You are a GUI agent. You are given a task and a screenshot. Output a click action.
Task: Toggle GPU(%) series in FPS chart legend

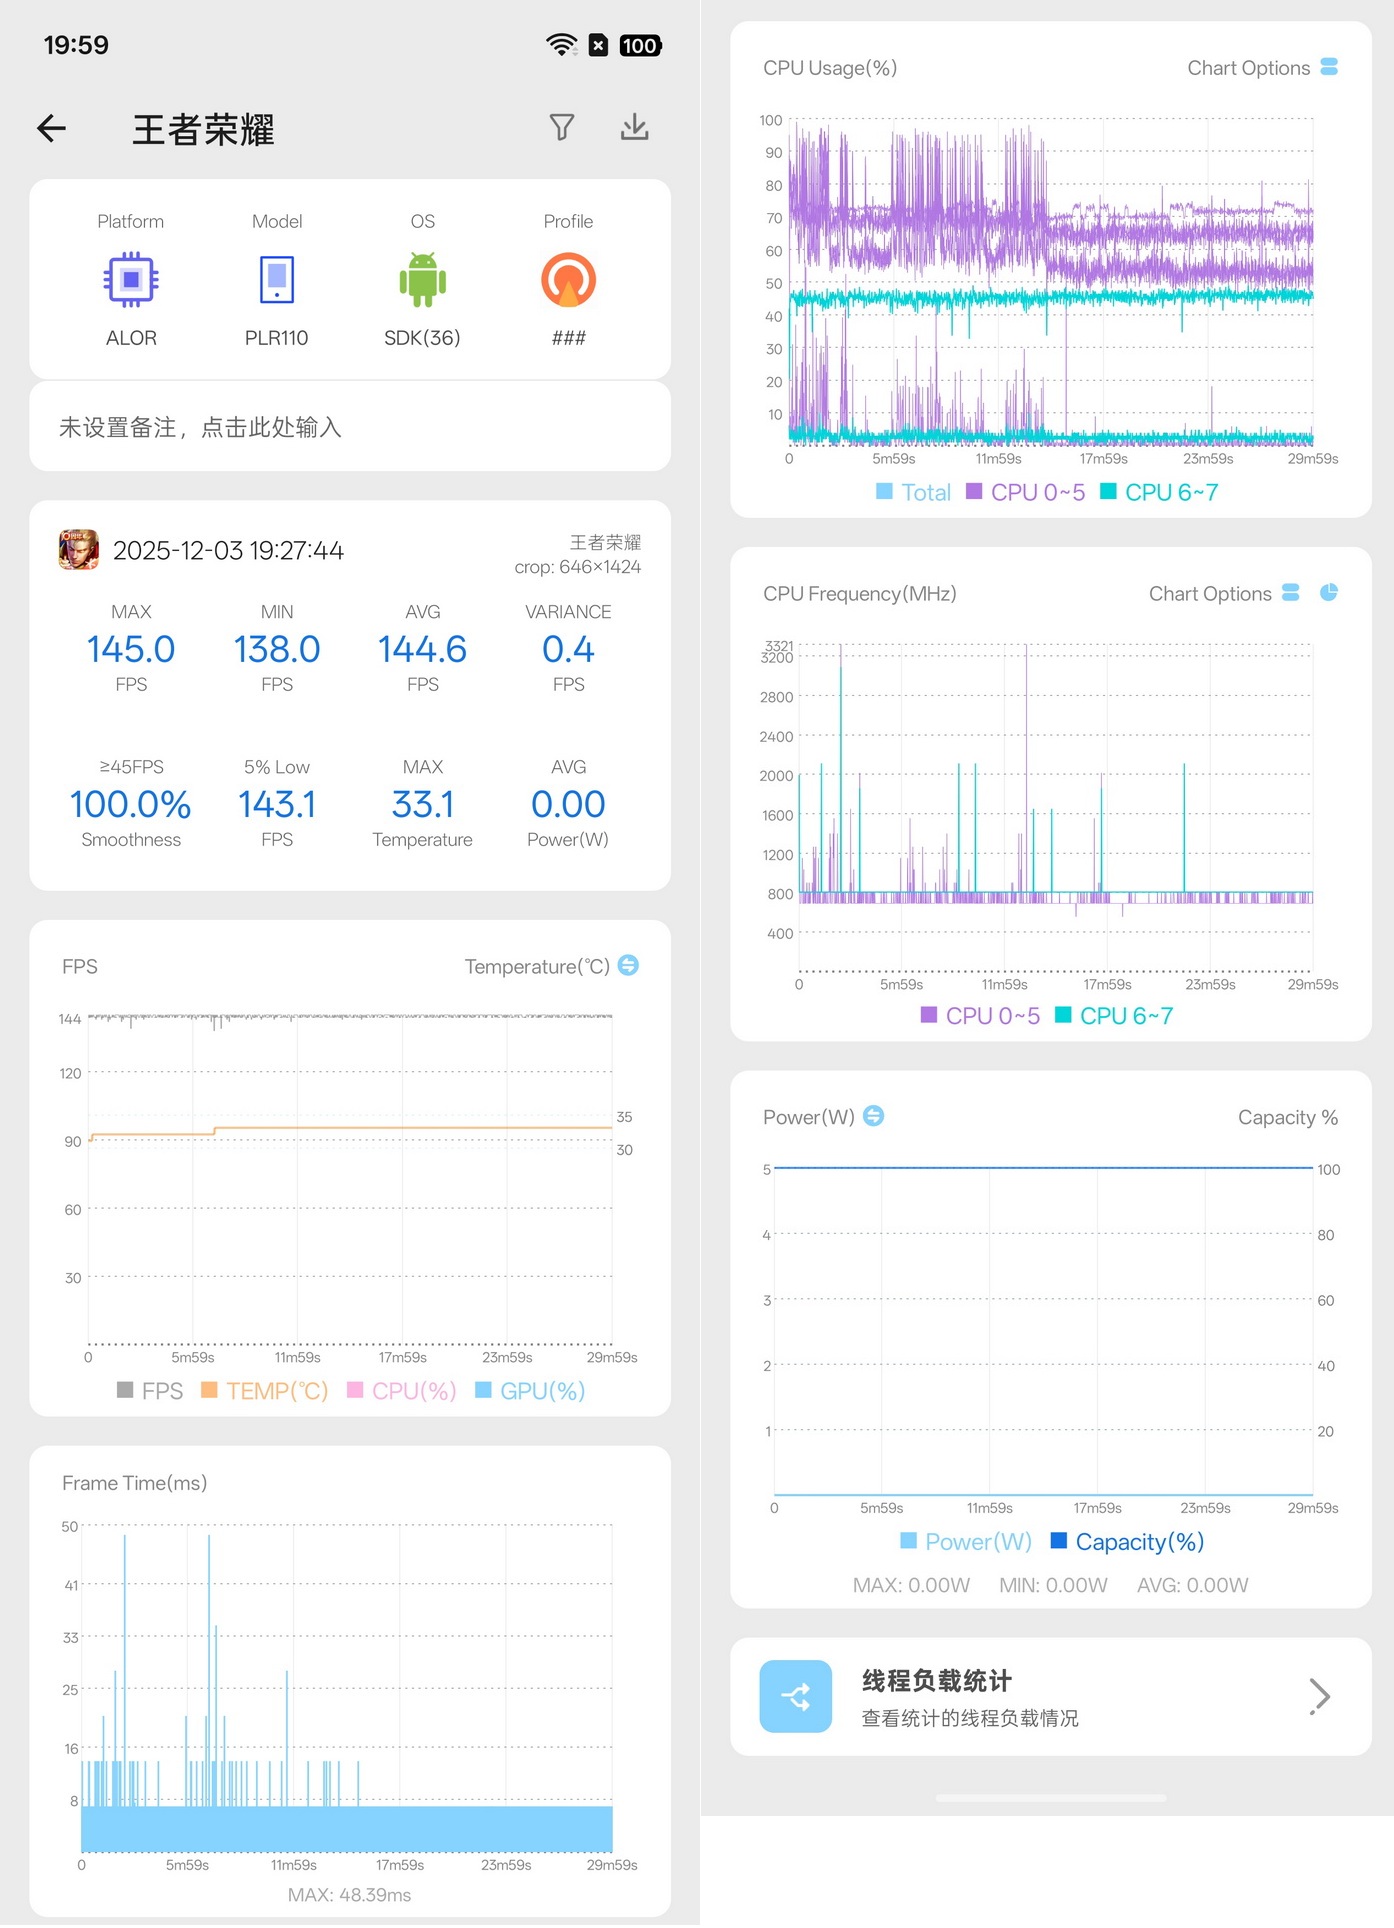[x=530, y=1391]
